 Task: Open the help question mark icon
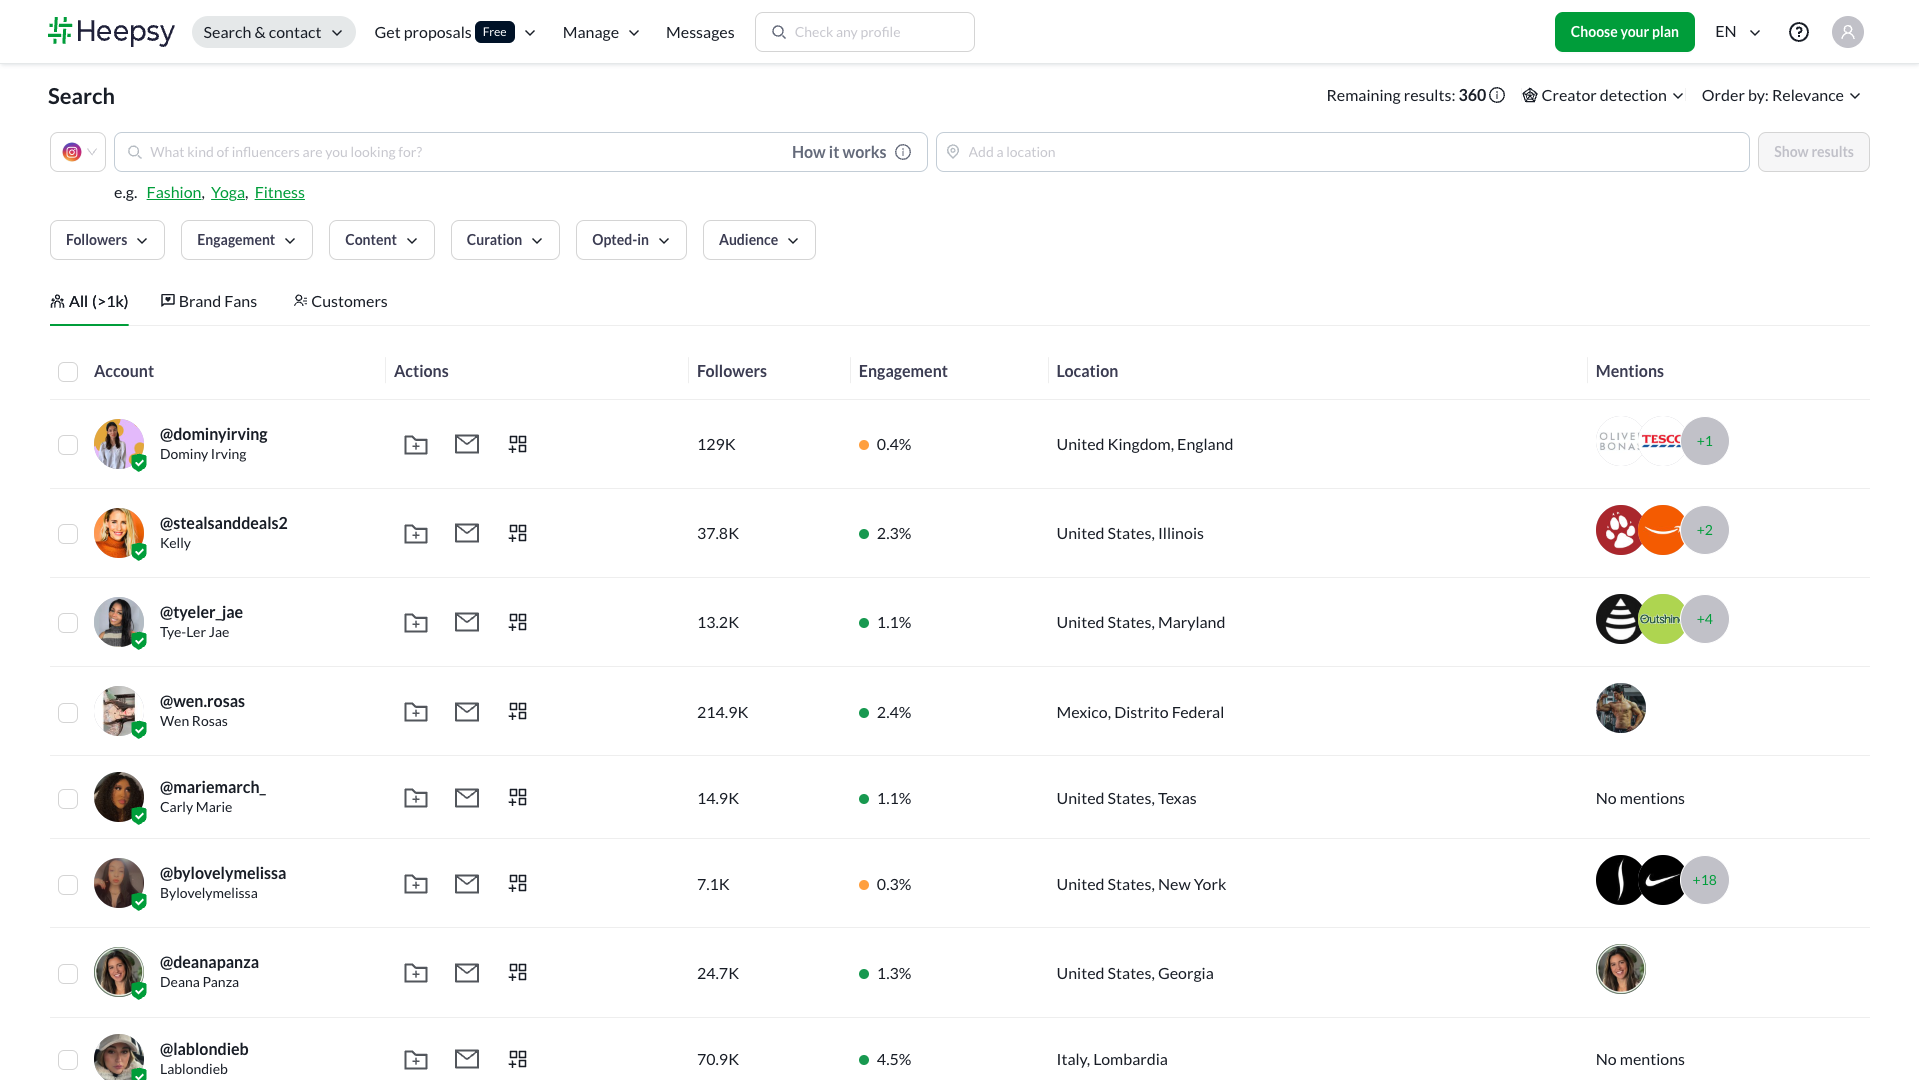[x=1798, y=32]
